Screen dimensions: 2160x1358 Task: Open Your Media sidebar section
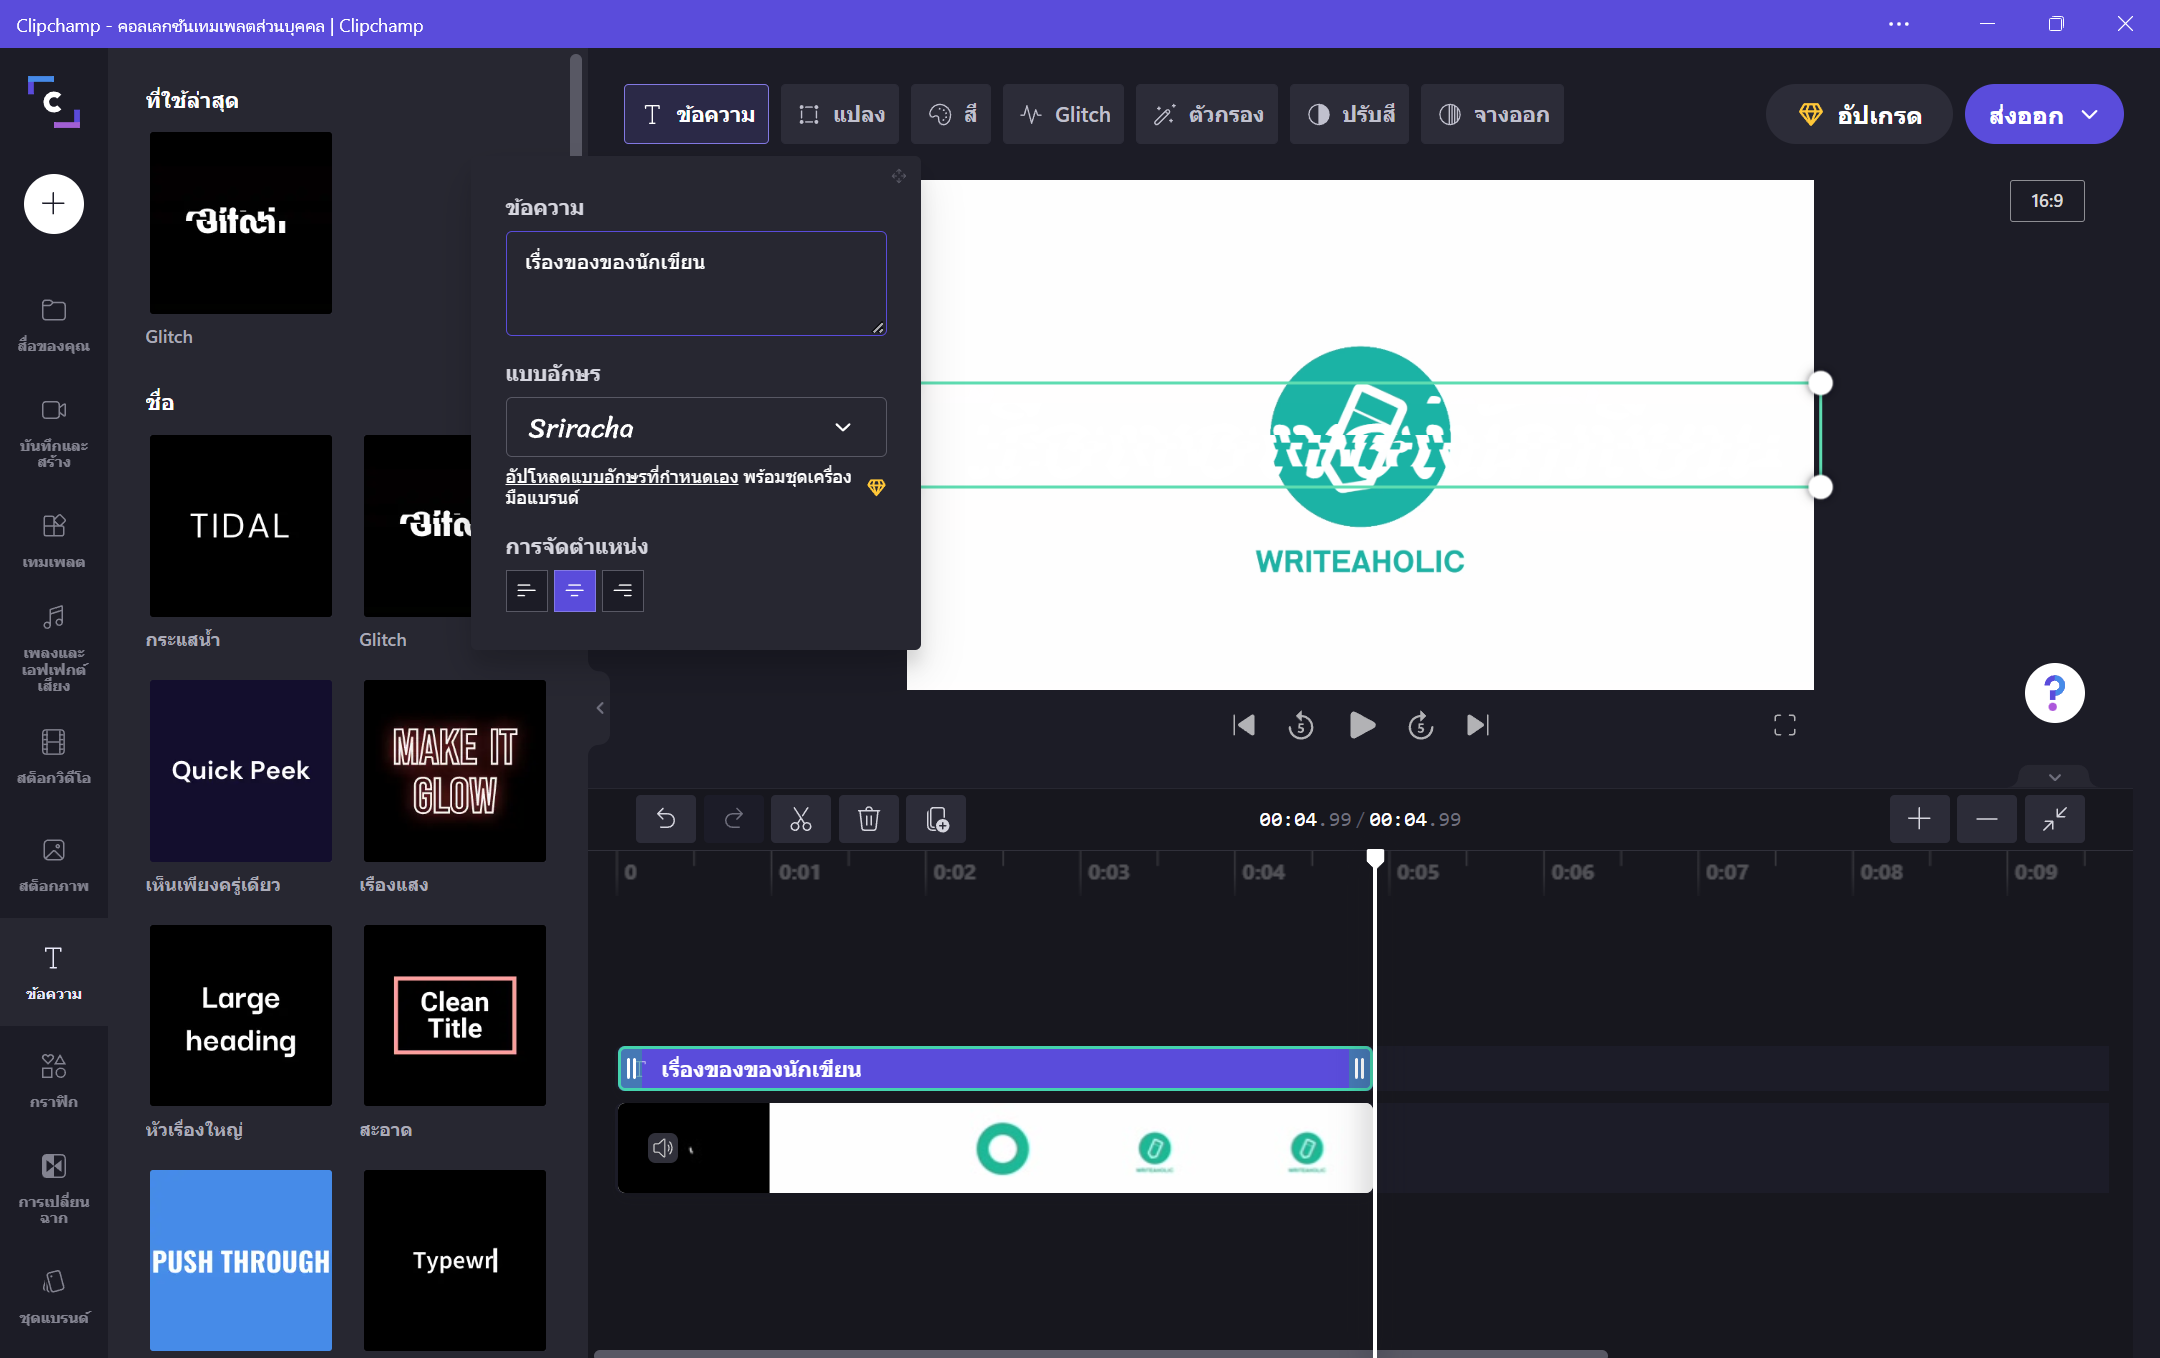(53, 325)
